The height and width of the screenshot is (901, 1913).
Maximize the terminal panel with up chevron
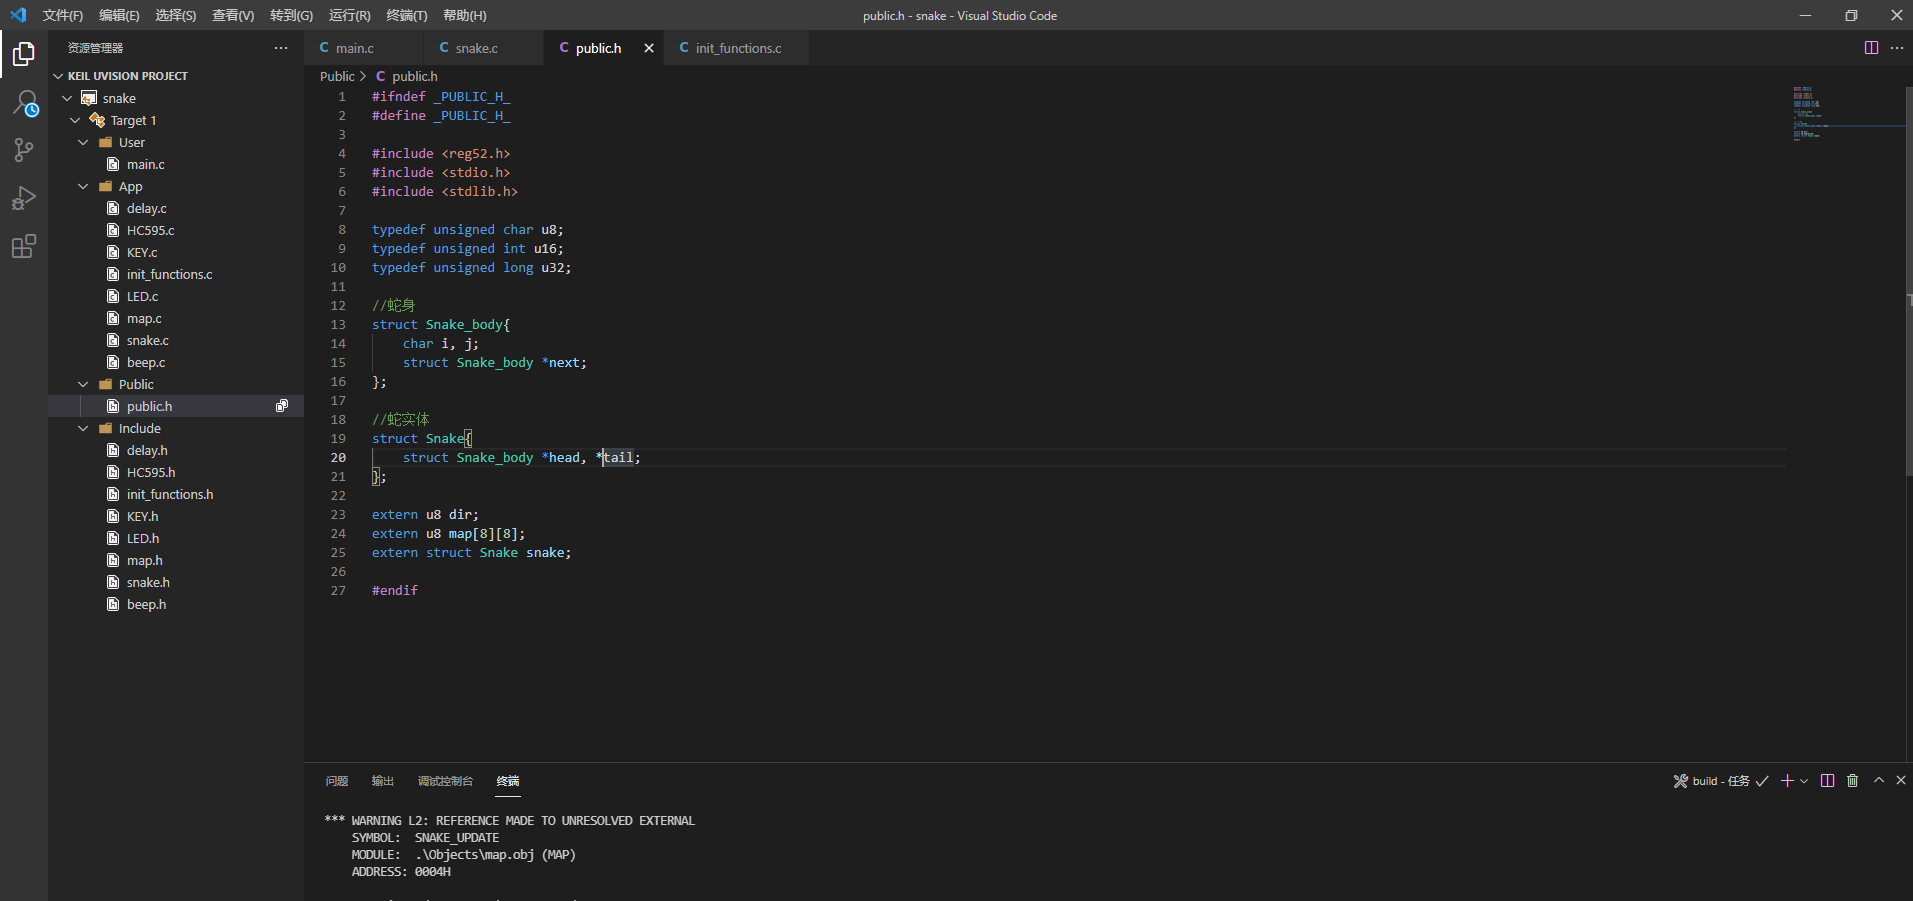[x=1879, y=780]
